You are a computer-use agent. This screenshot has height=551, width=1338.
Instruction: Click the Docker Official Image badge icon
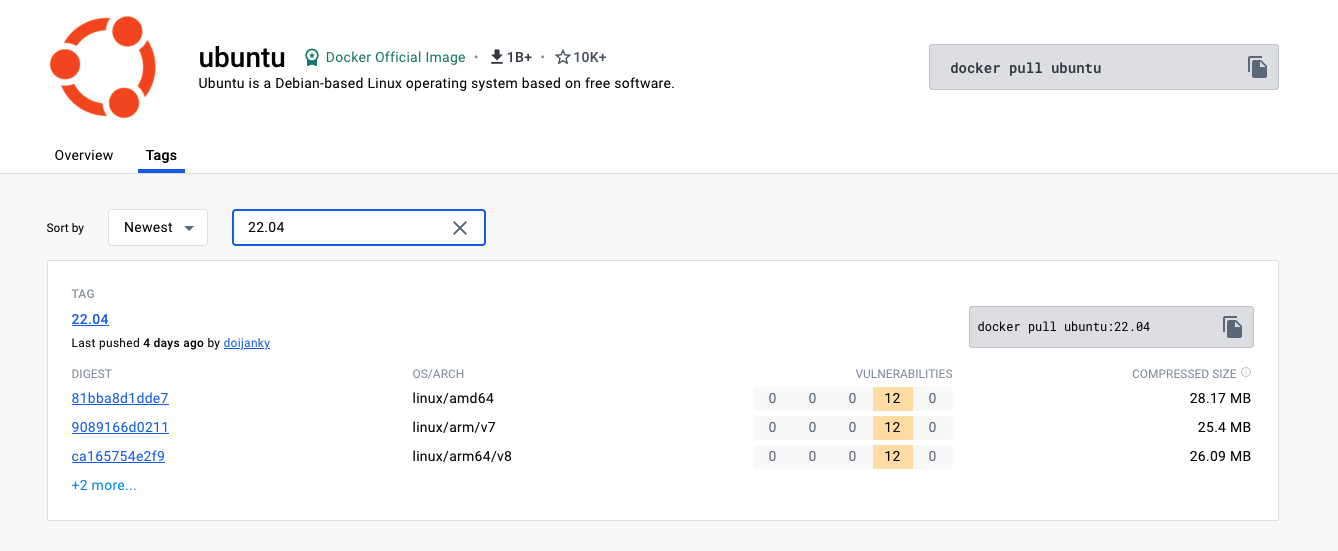coord(312,57)
